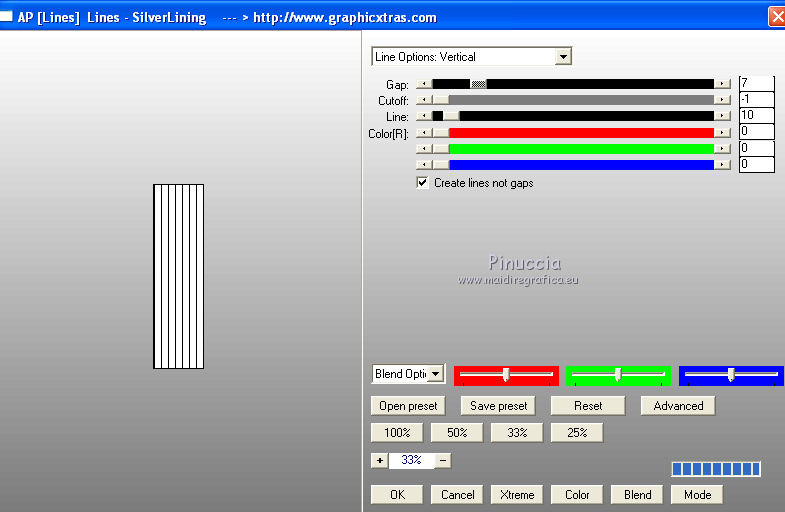Screen dimensions: 785x512
Task: Click the Xtreme button
Action: pos(517,494)
